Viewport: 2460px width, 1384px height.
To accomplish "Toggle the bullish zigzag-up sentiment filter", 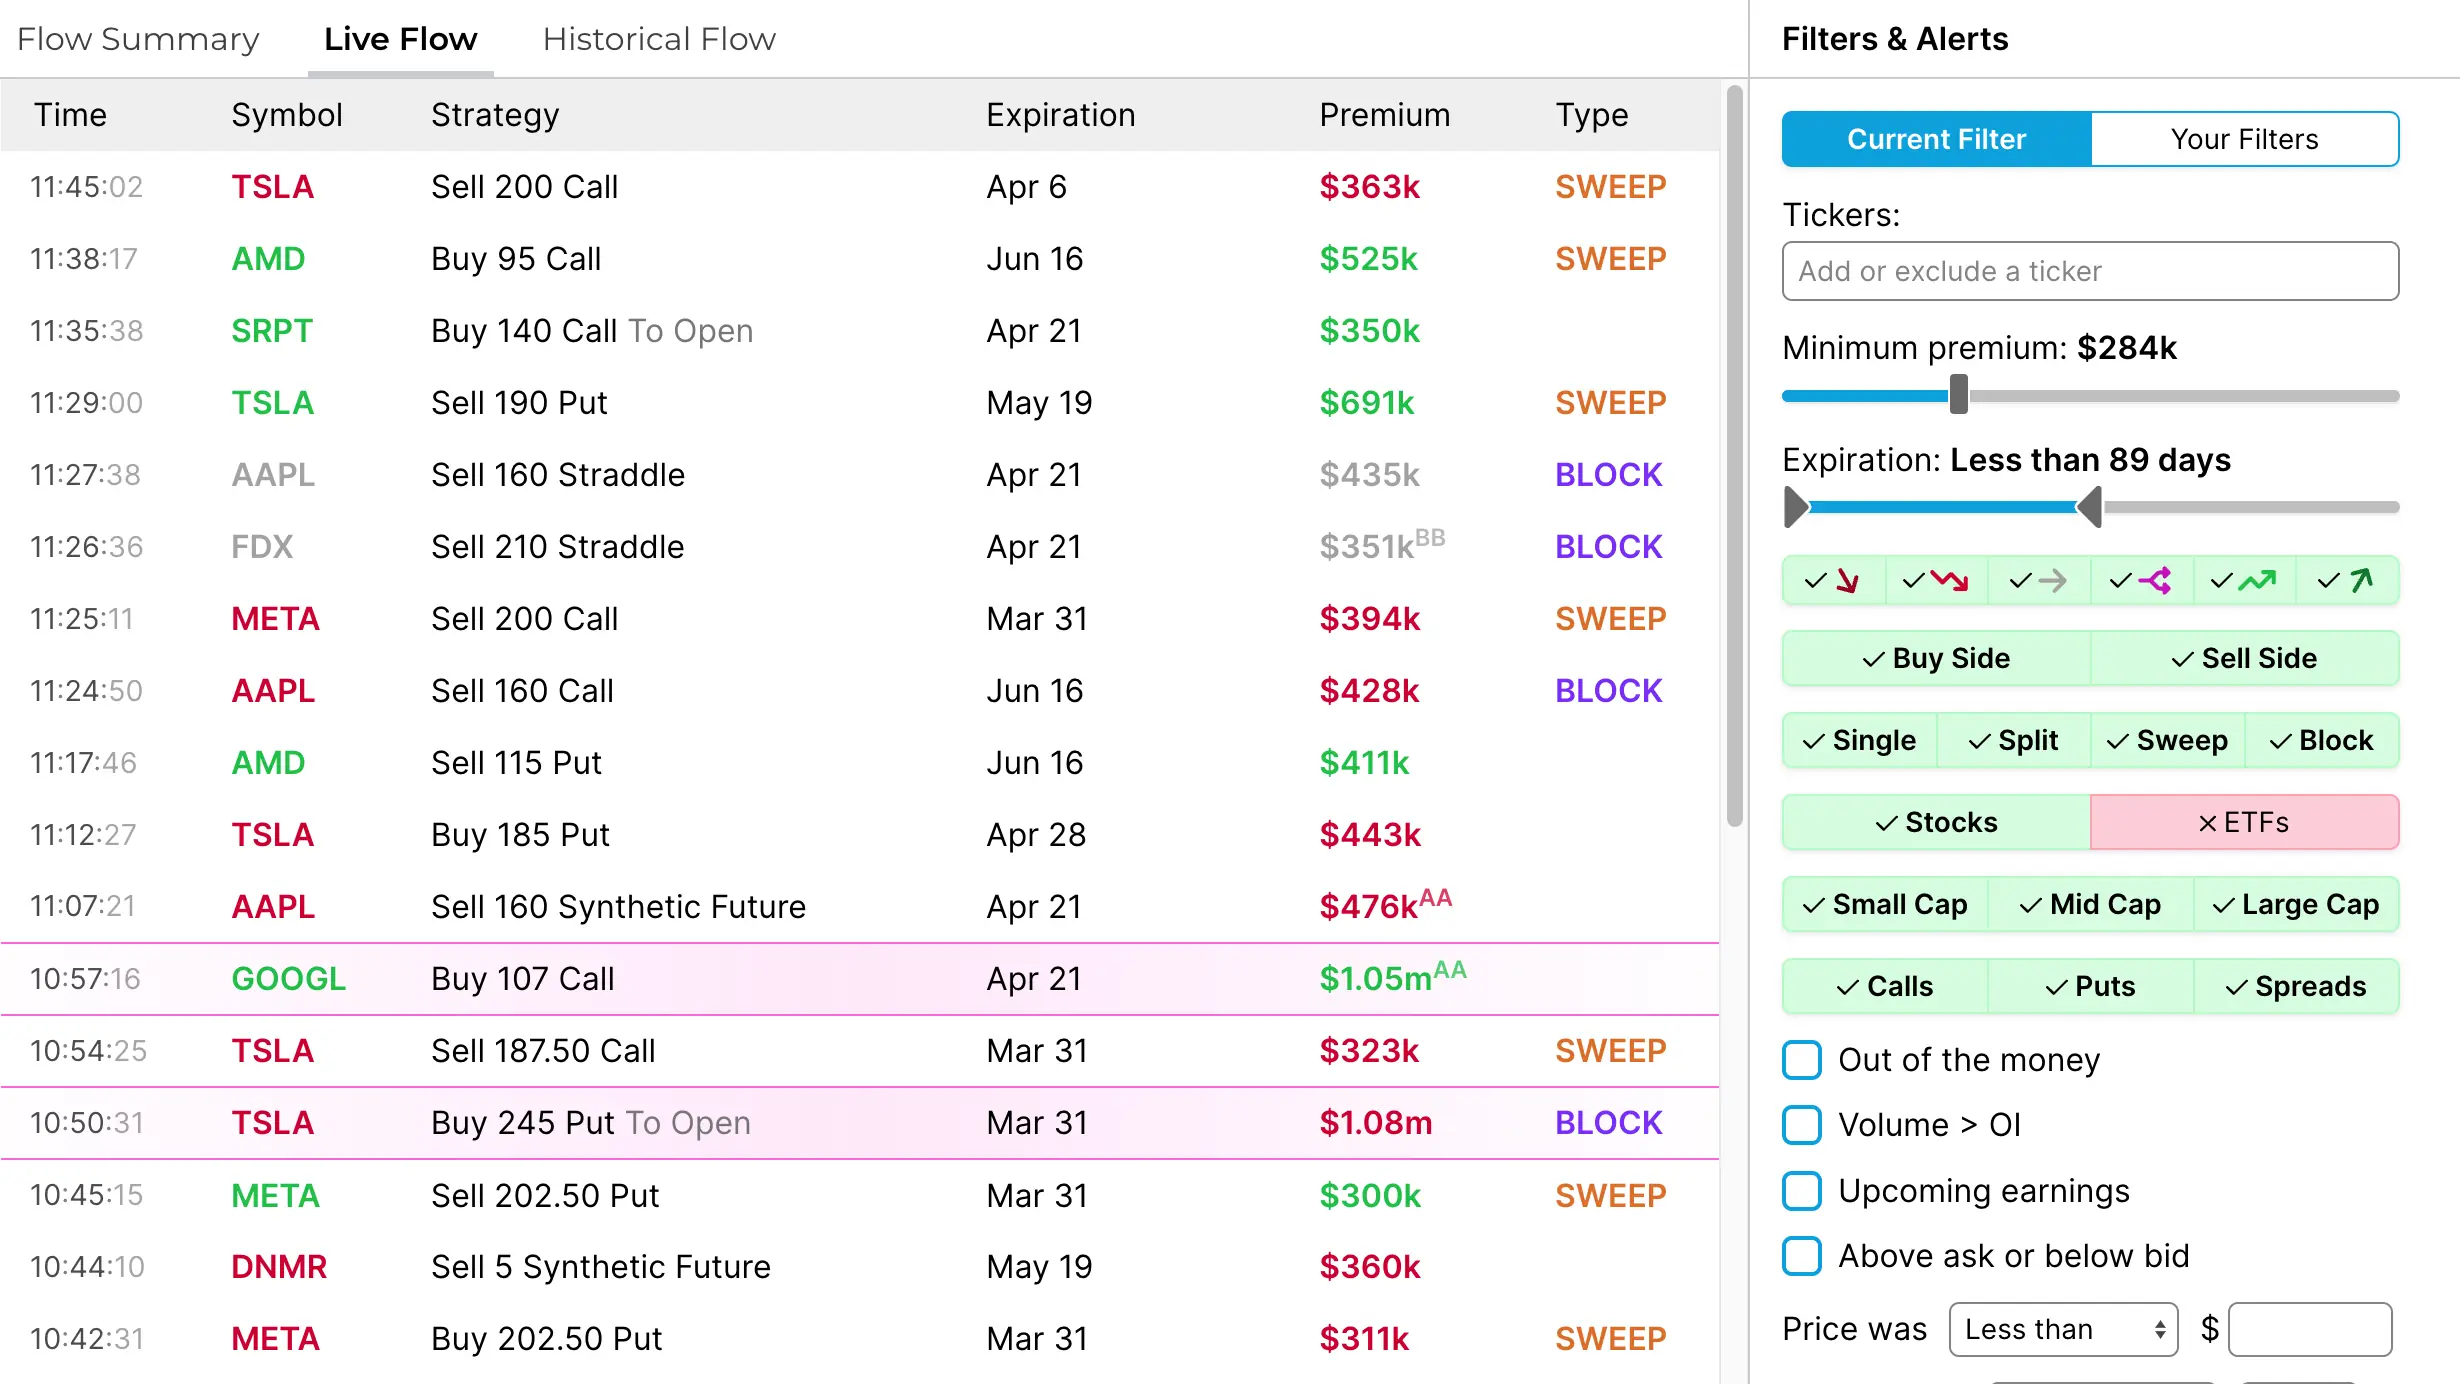I will click(2244, 580).
